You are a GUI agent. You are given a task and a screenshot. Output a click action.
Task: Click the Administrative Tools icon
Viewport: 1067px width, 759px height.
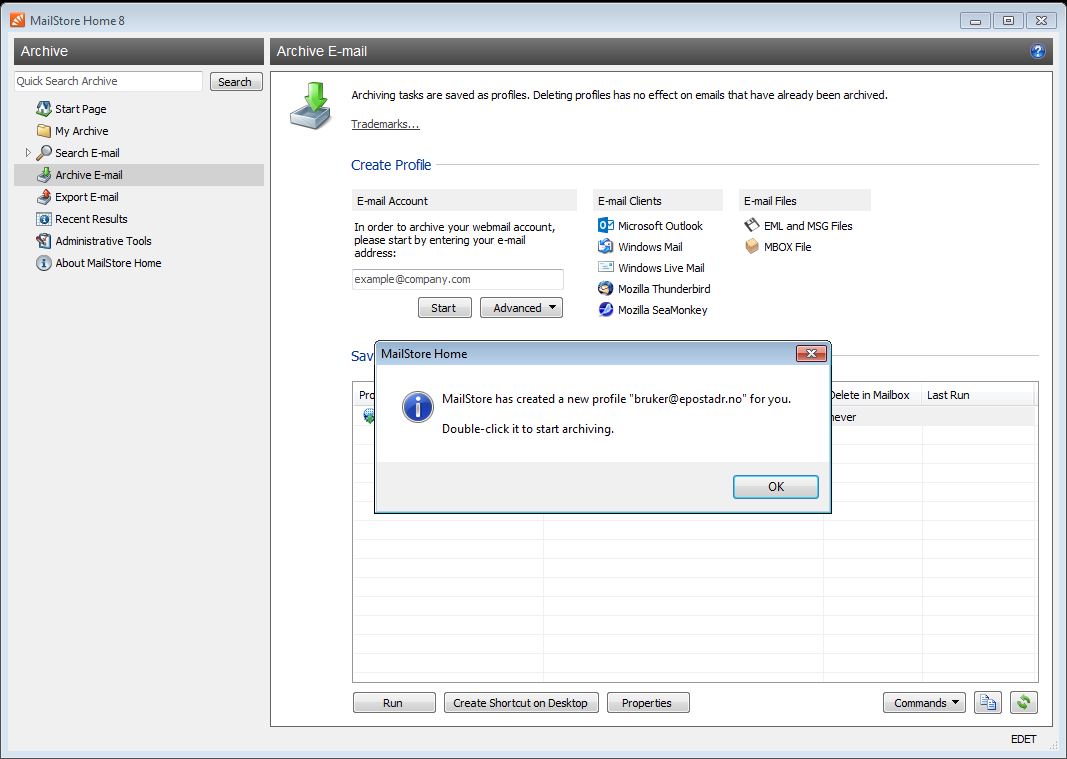tap(44, 241)
